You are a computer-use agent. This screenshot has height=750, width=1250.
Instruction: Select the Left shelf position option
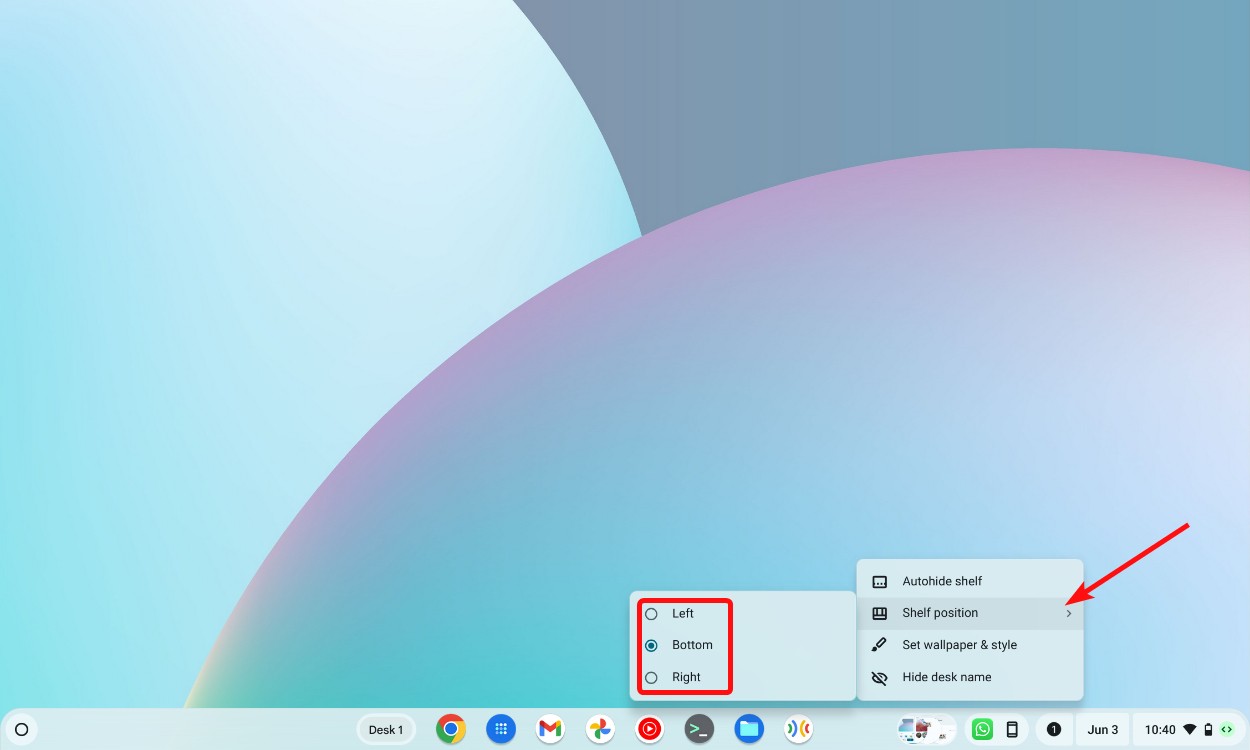[x=683, y=613]
